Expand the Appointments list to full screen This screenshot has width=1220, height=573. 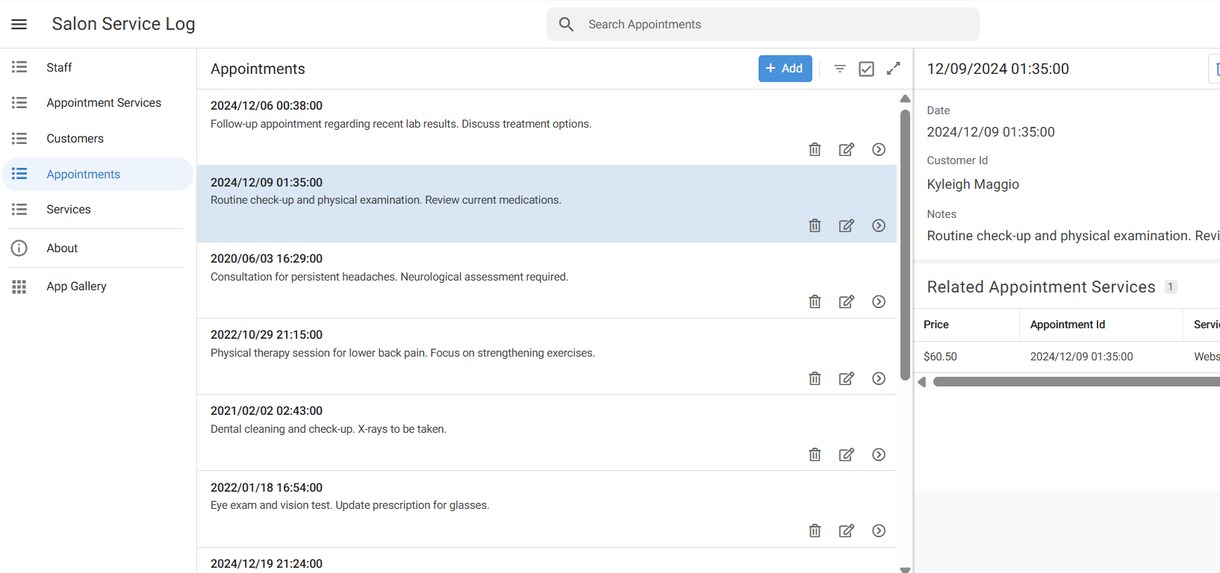point(894,68)
